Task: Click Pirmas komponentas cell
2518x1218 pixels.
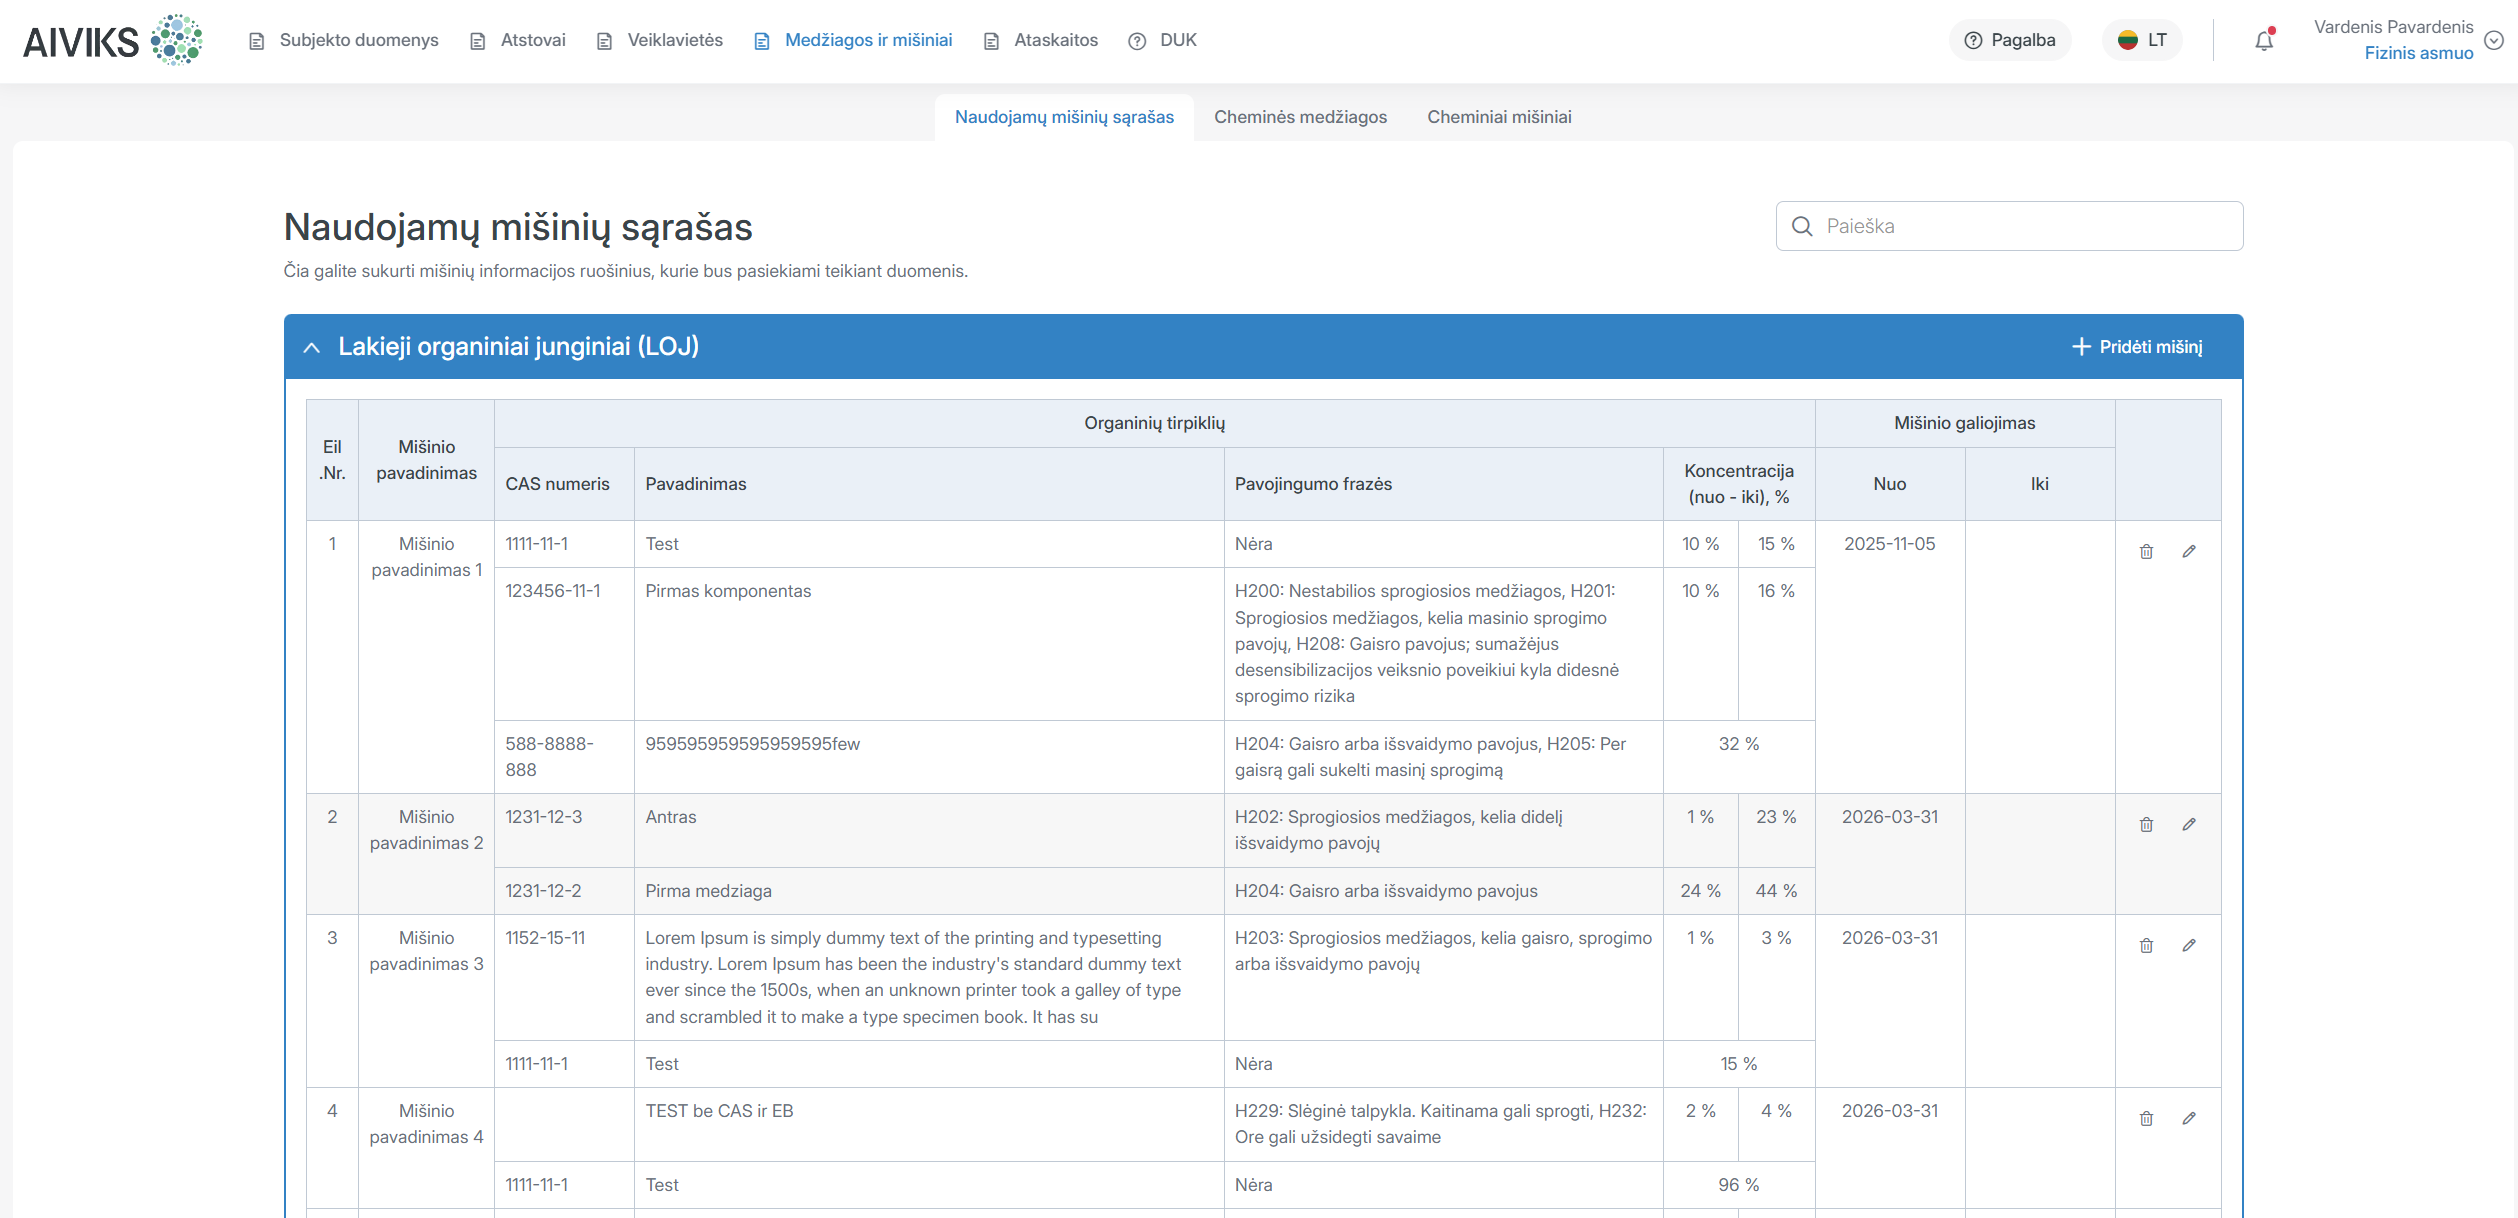Action: click(928, 644)
